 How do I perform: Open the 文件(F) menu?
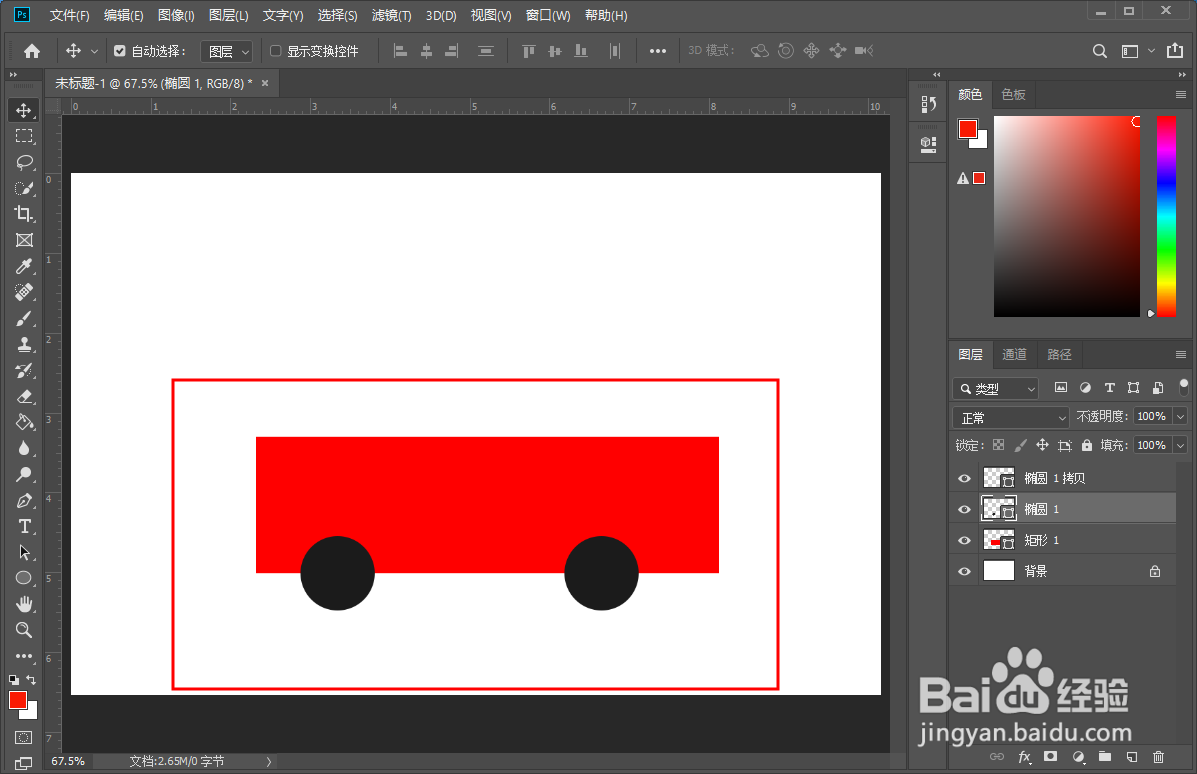(x=69, y=15)
